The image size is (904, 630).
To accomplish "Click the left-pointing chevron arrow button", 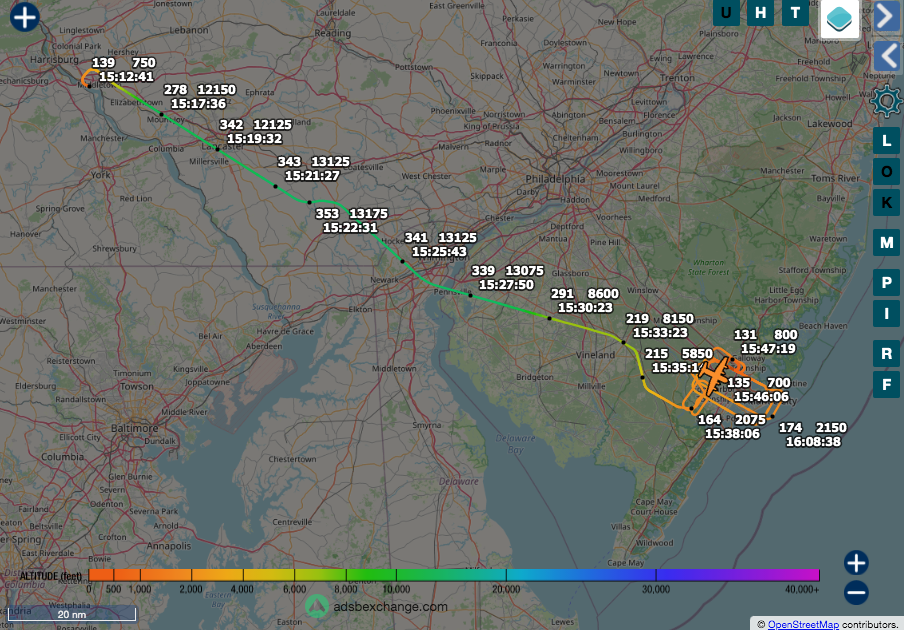I will coord(887,56).
